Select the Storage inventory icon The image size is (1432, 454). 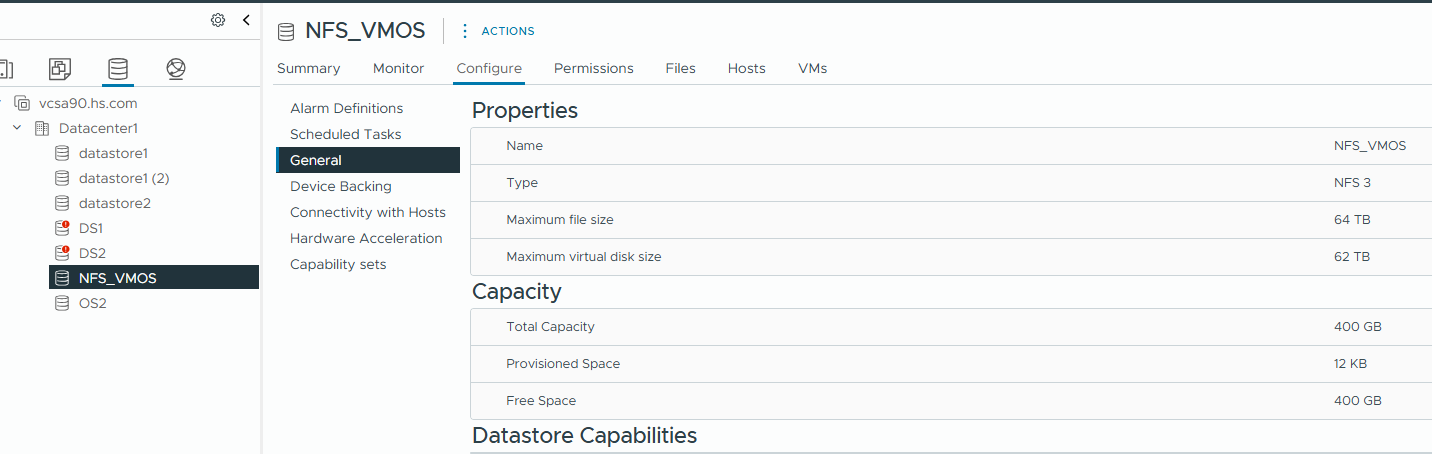[x=118, y=69]
